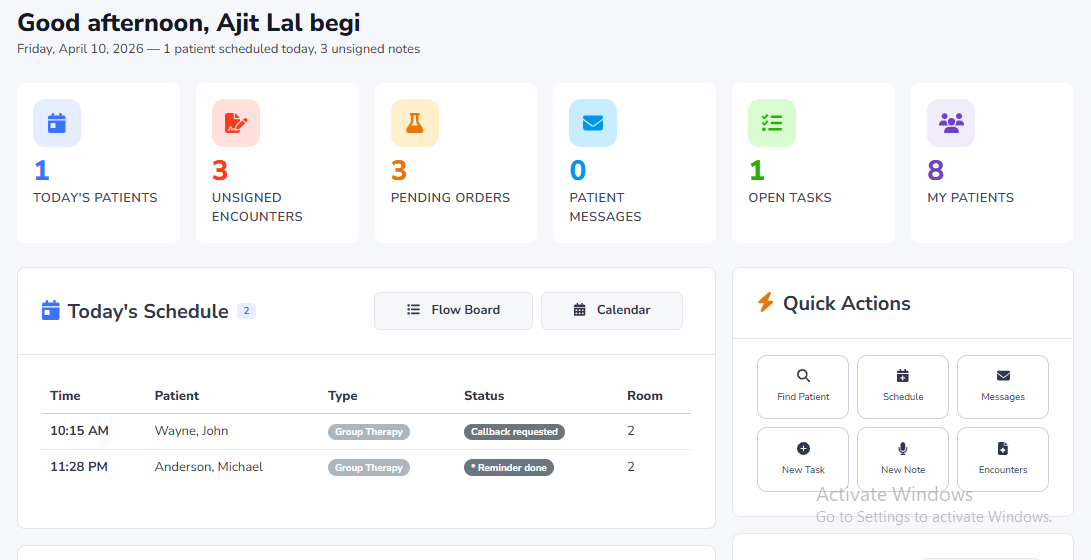Select patient Wayne, John row
Screen dimensions: 1091x560
click(x=191, y=431)
